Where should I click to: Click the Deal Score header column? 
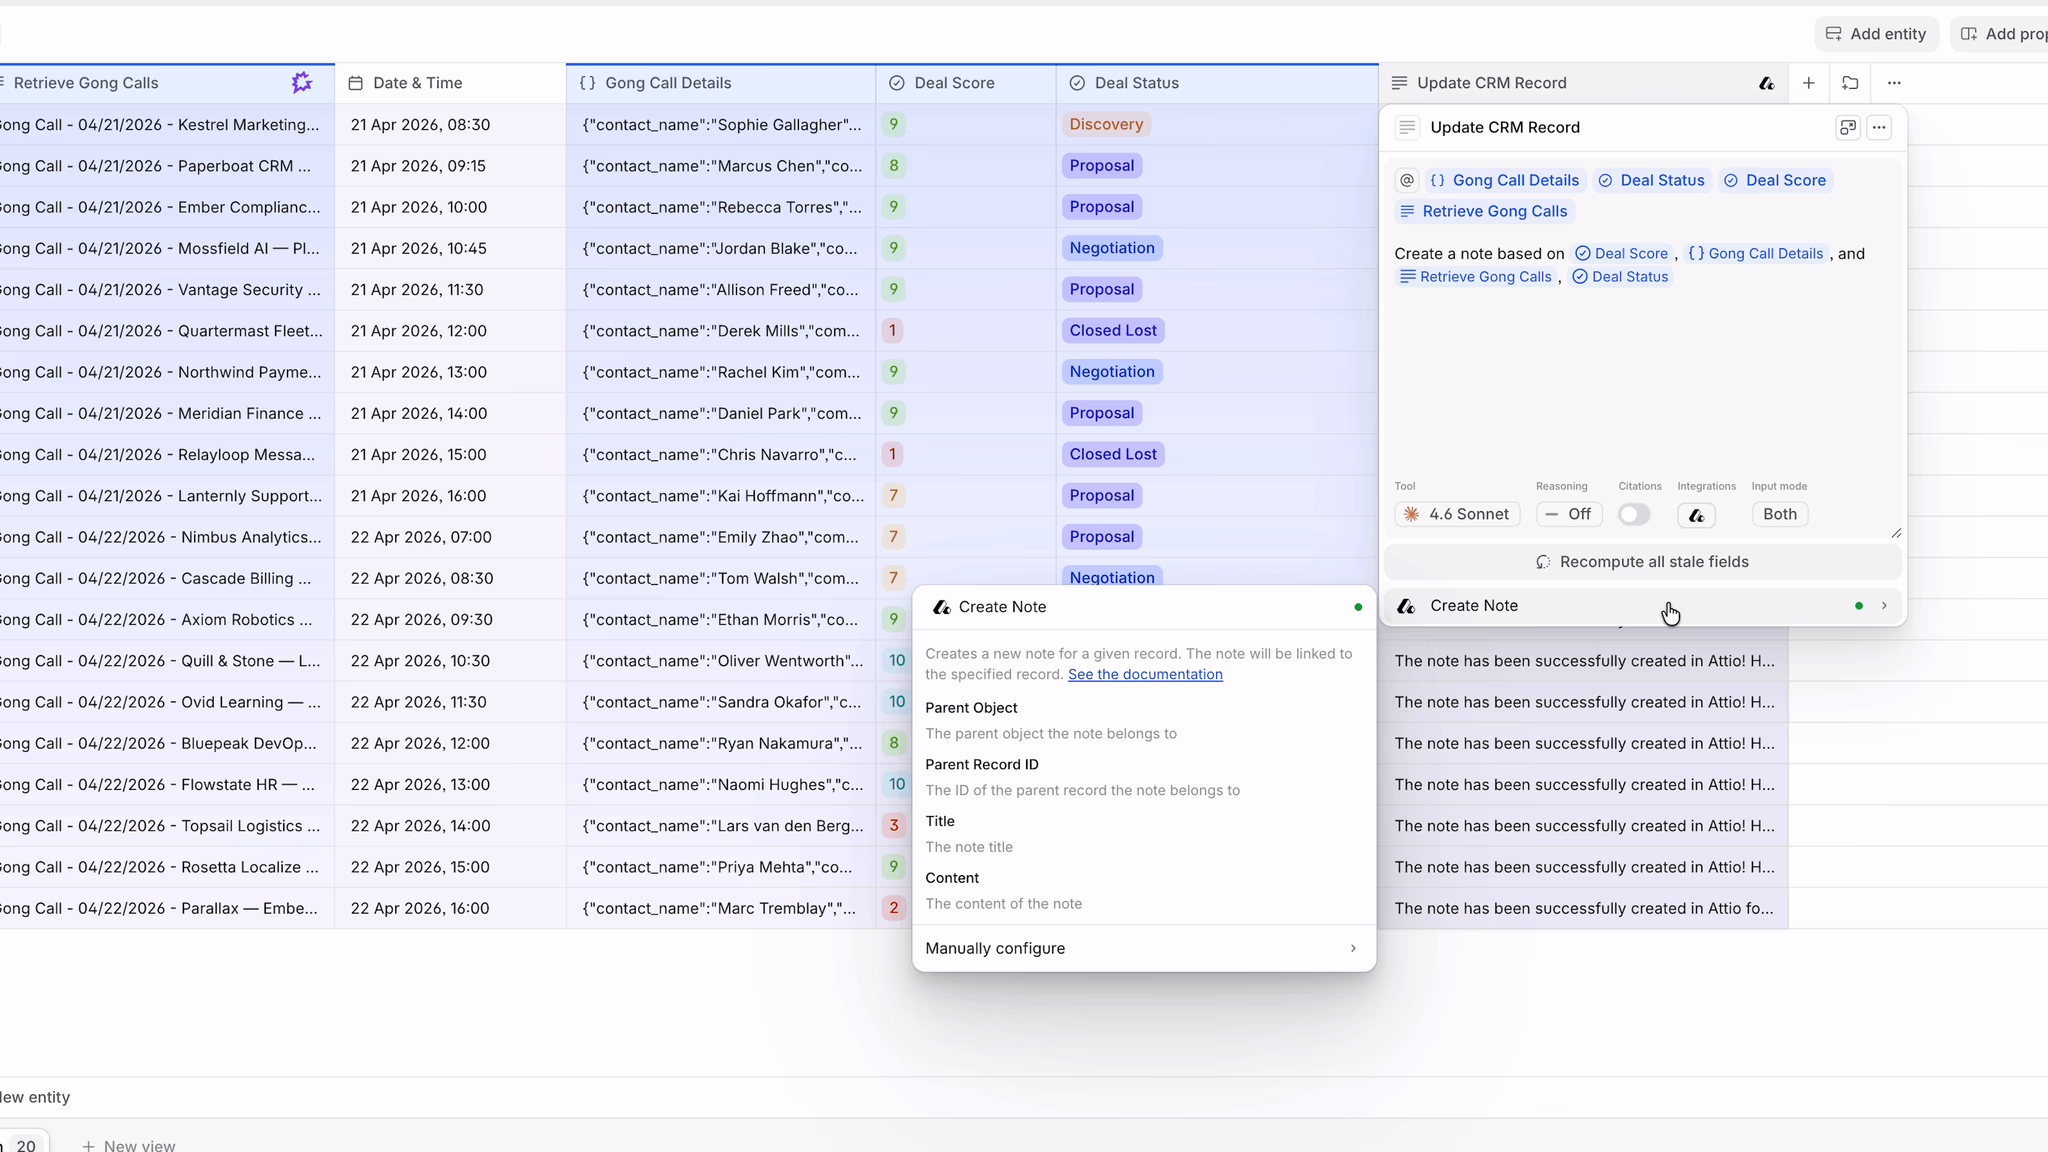(x=966, y=83)
